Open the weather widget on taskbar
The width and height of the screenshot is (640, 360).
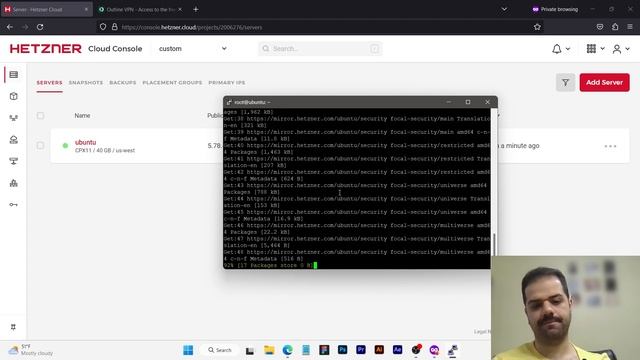(32, 350)
